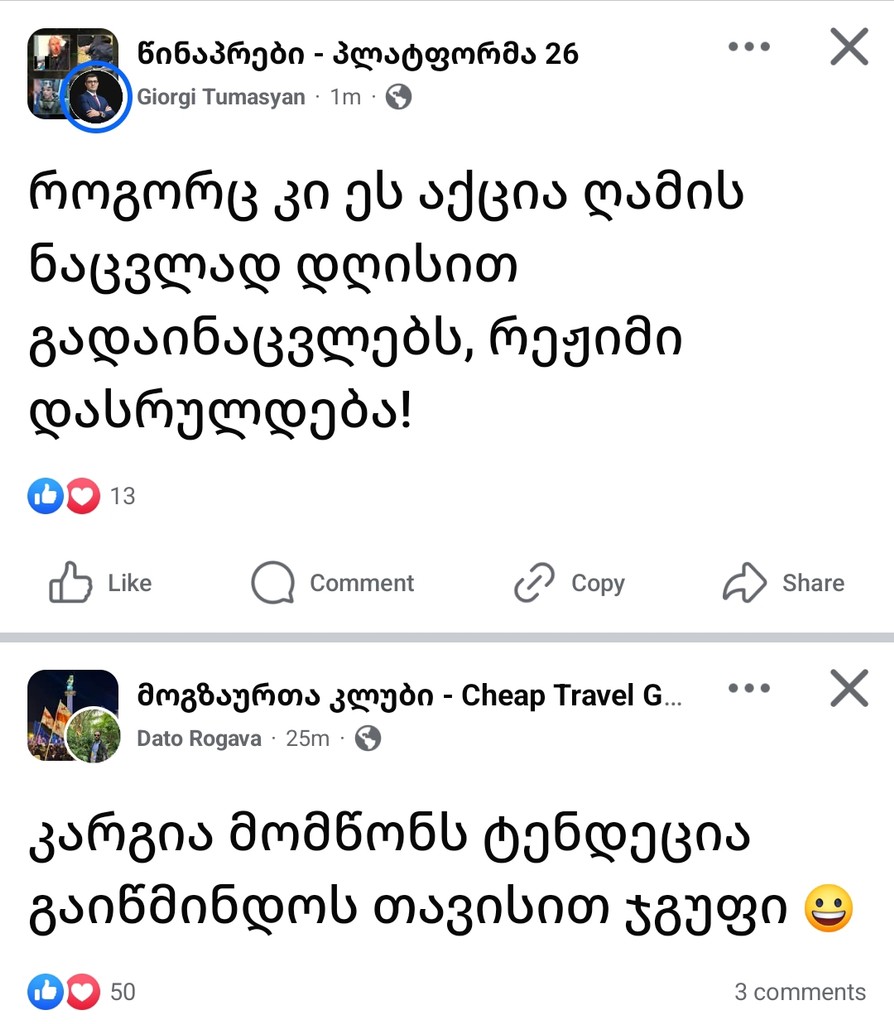This screenshot has height=1024, width=894.
Task: Visit Giorgi Tumasyan's profile name link
Action: coord(221,98)
